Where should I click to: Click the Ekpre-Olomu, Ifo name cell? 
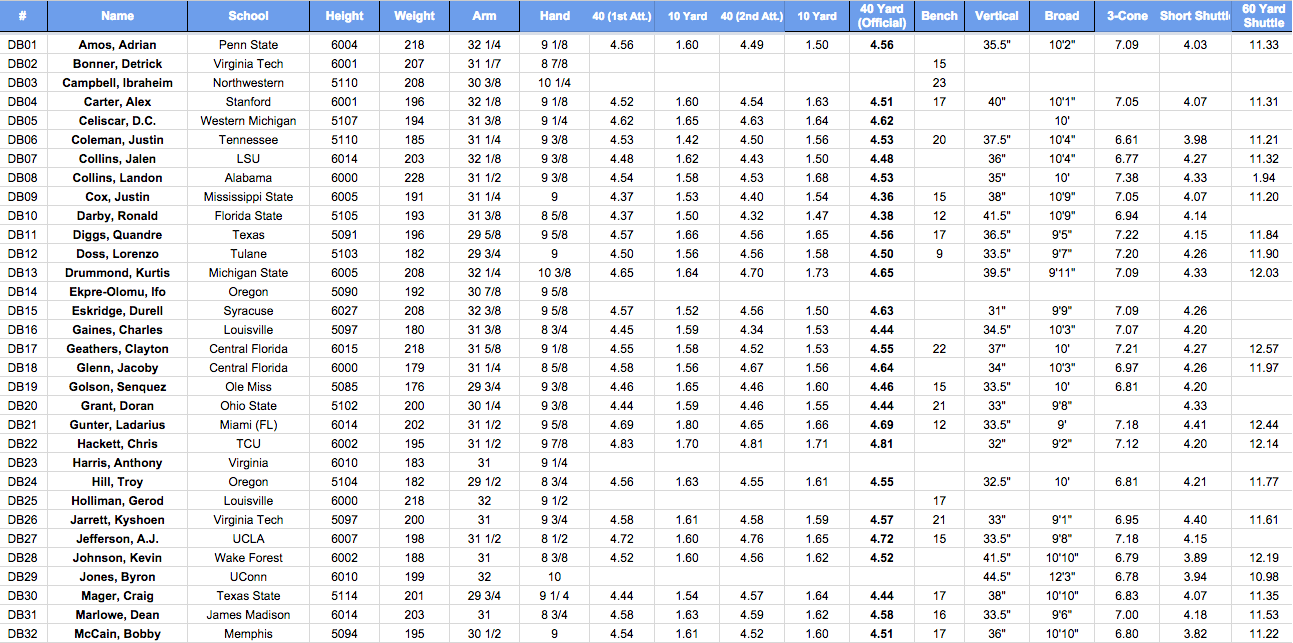point(117,292)
